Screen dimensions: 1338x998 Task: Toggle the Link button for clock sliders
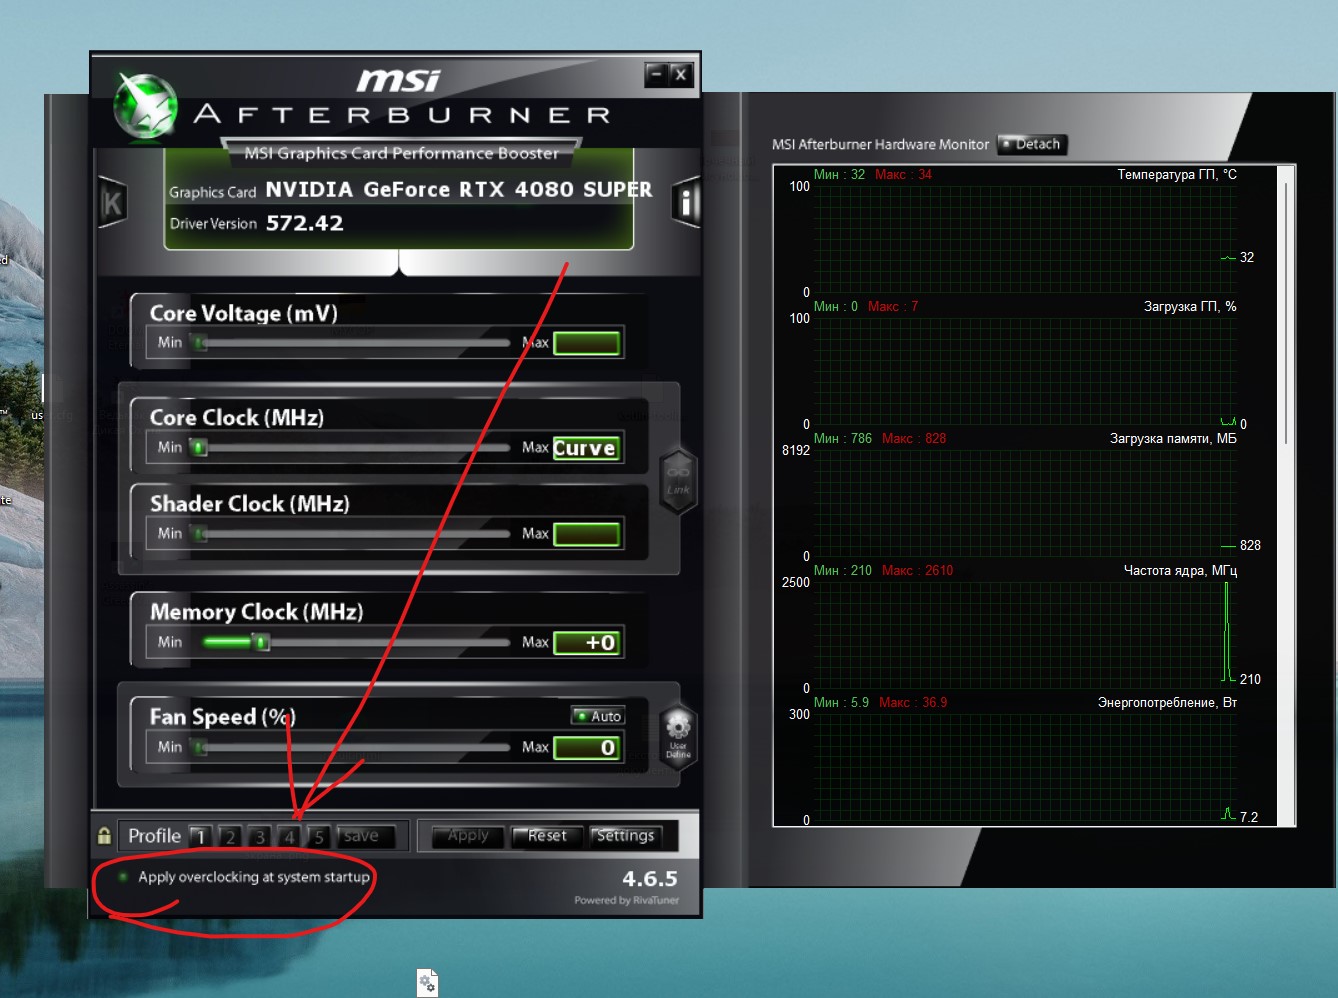pyautogui.click(x=678, y=479)
